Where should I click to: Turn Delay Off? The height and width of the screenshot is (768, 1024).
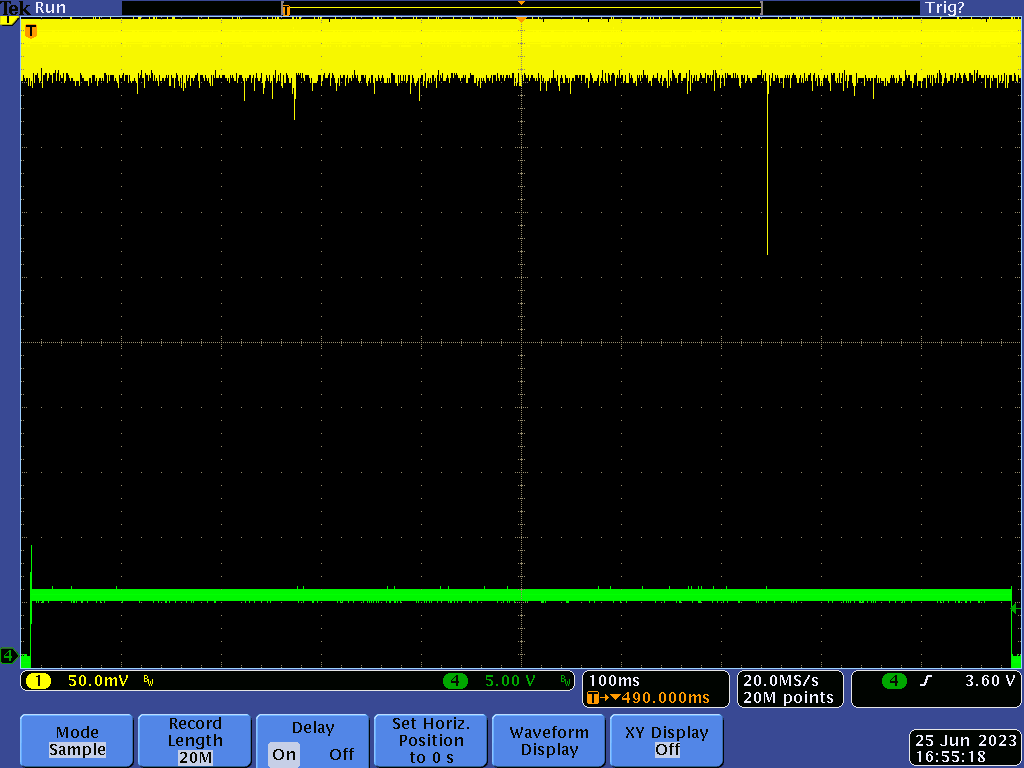[341, 754]
